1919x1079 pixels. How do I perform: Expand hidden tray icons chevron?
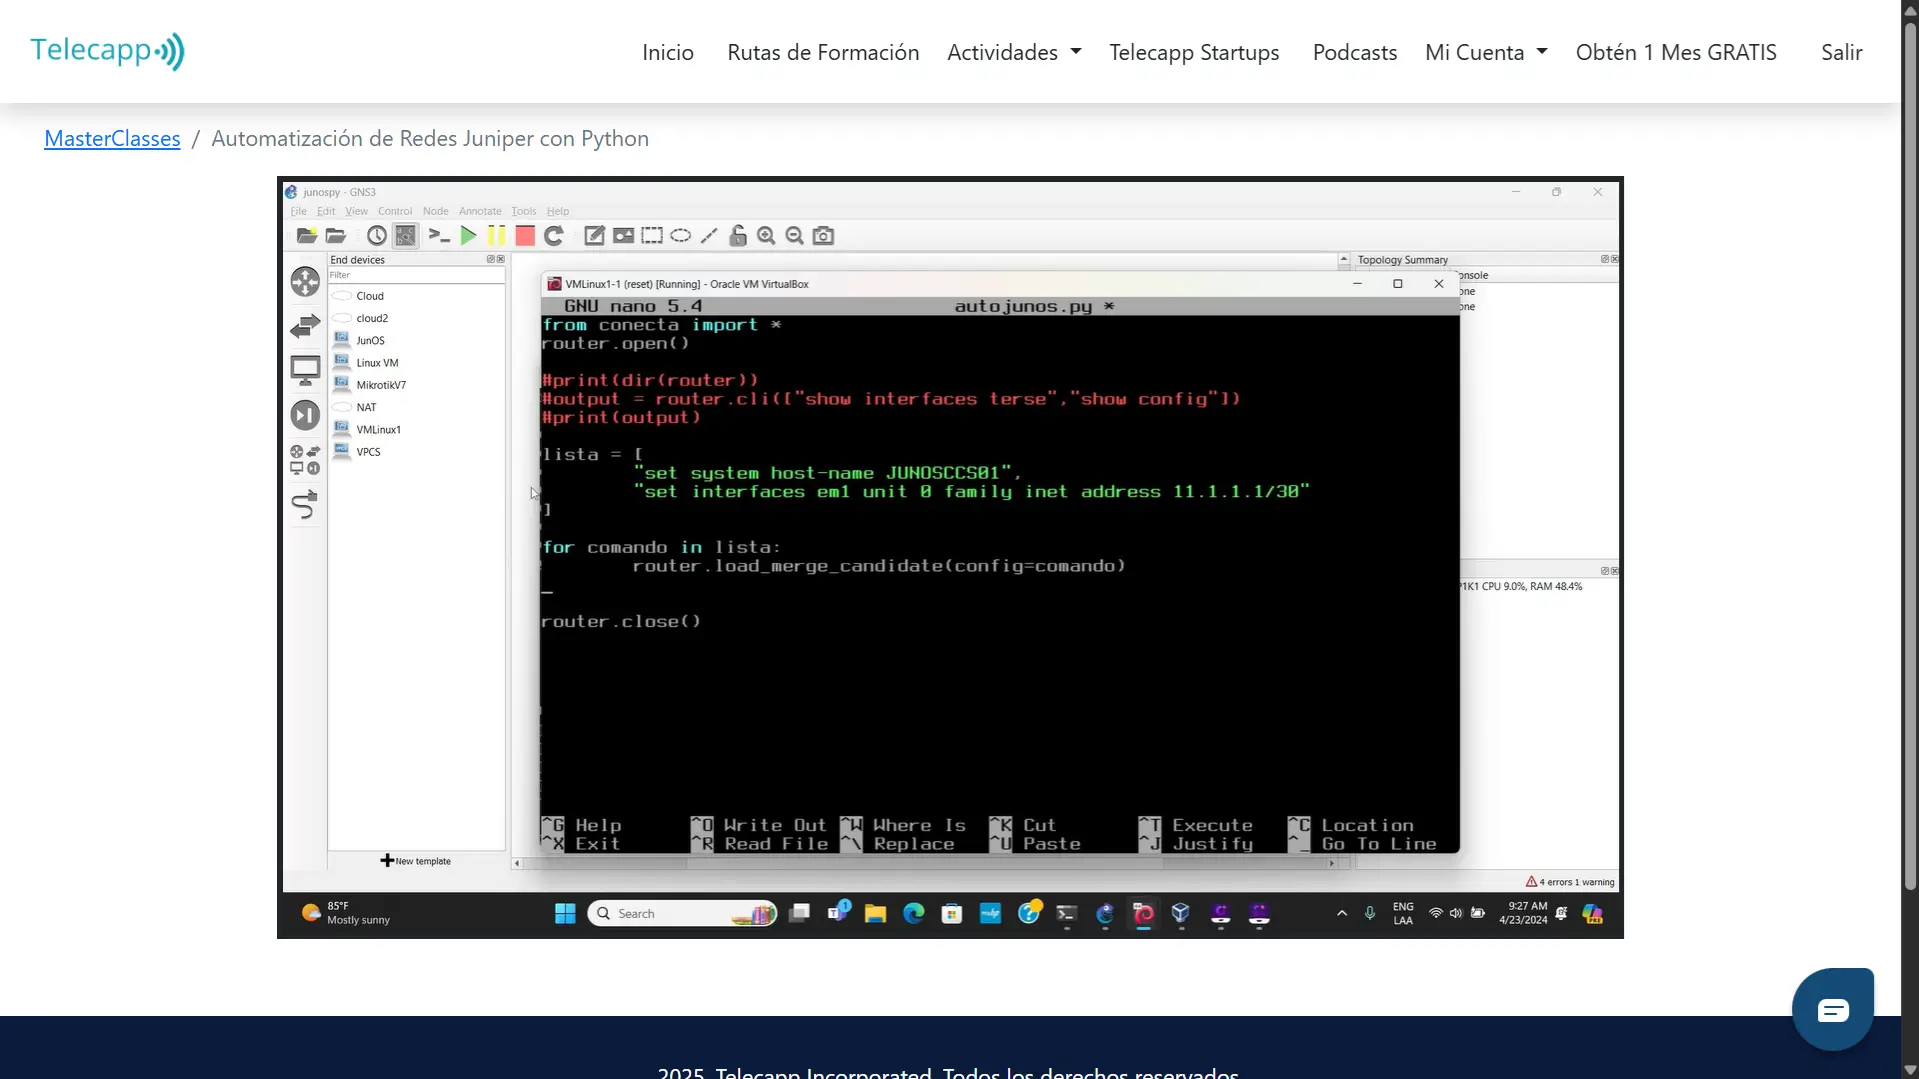(1342, 913)
